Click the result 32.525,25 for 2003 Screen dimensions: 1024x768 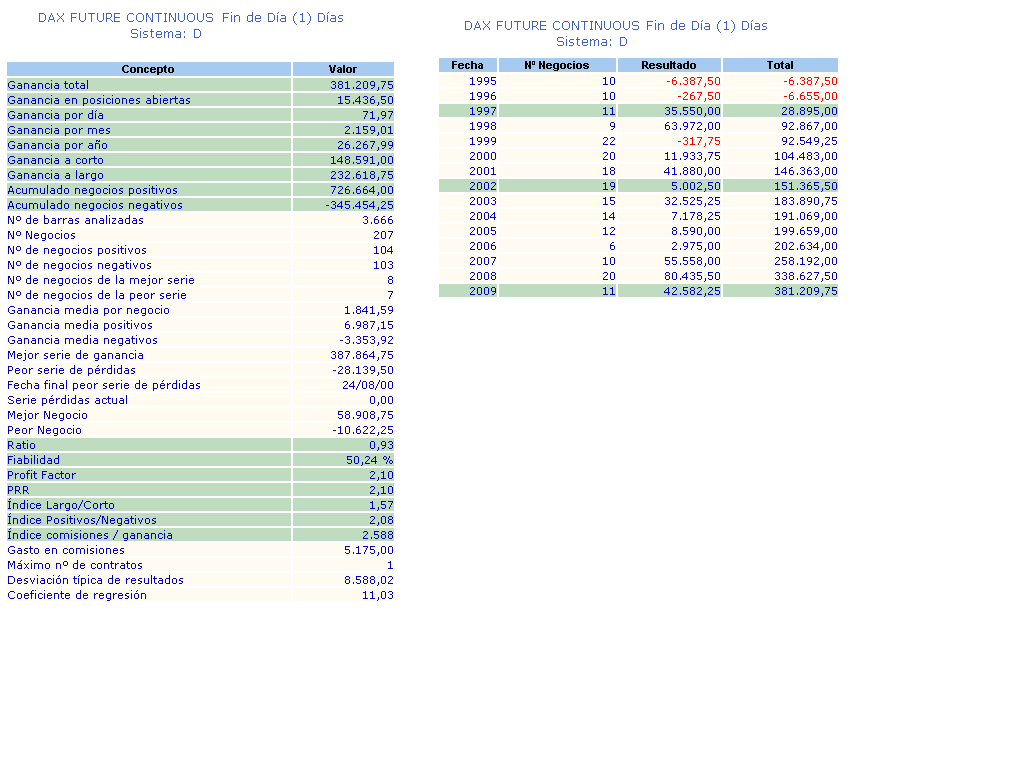pyautogui.click(x=692, y=201)
